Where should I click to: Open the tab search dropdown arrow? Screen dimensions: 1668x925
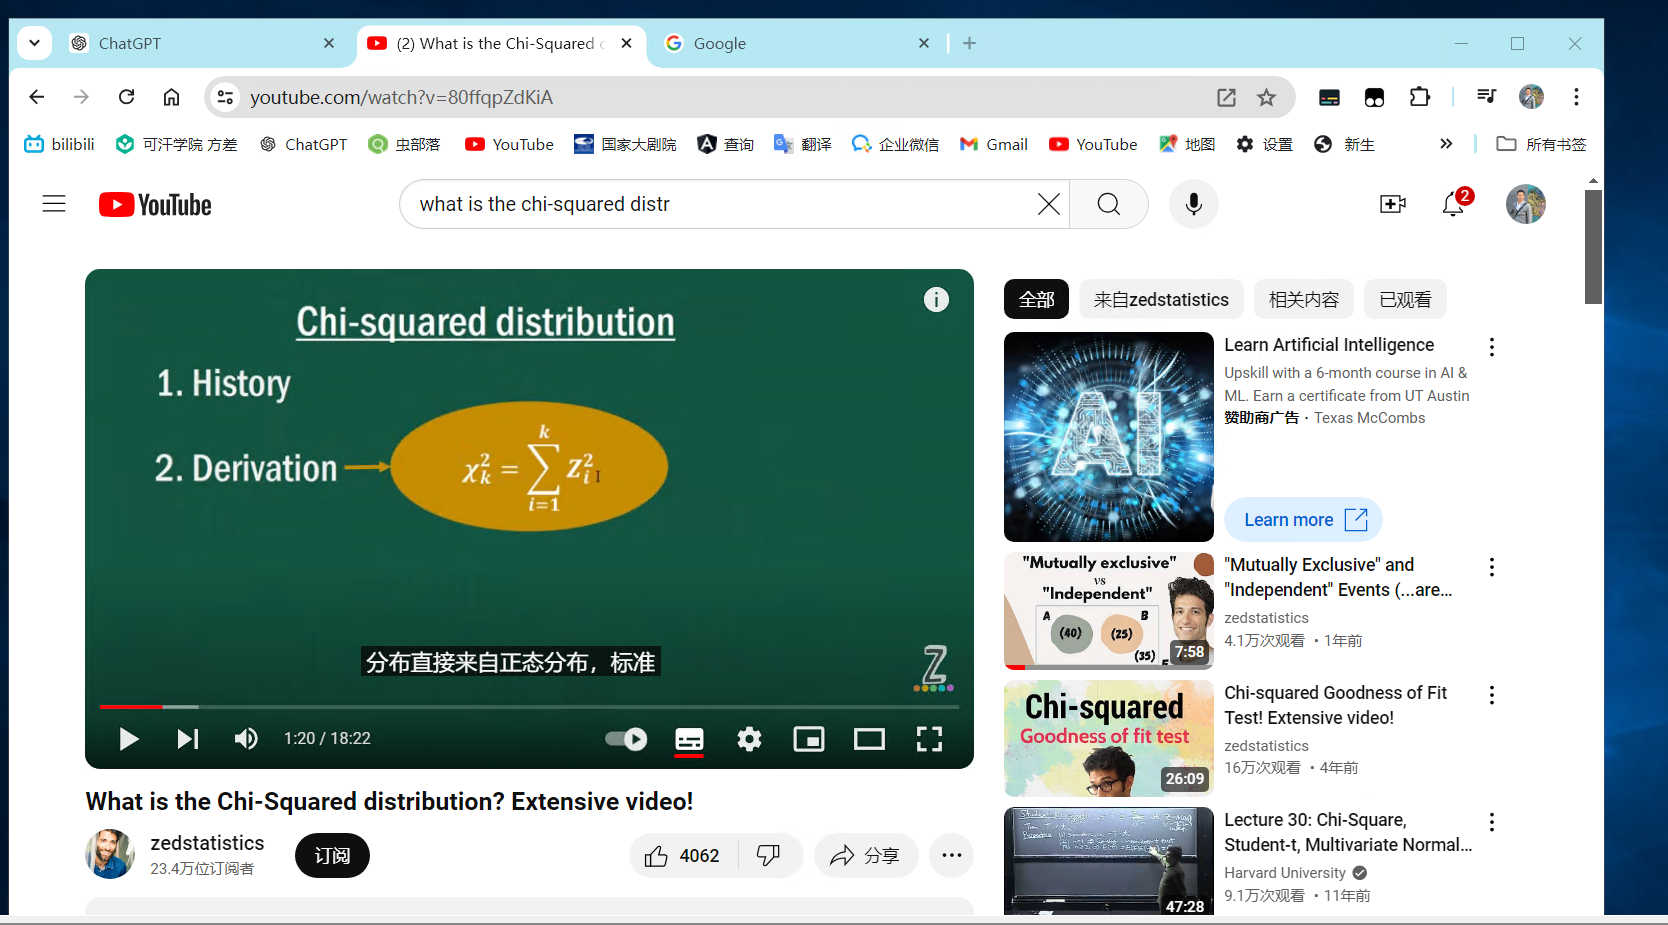[x=34, y=43]
